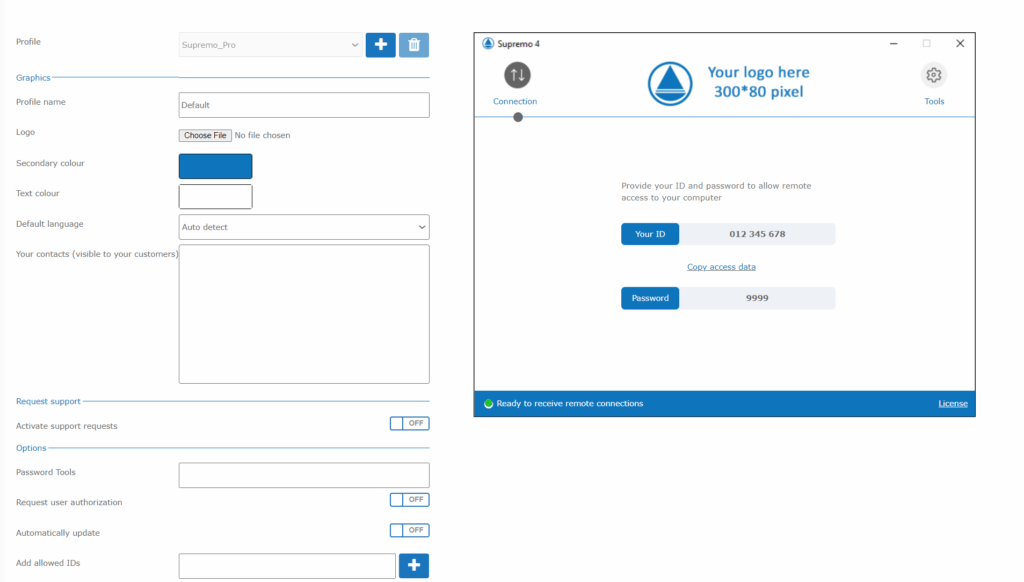Enable Activate support requests switch
The height and width of the screenshot is (582, 1024).
pos(409,423)
